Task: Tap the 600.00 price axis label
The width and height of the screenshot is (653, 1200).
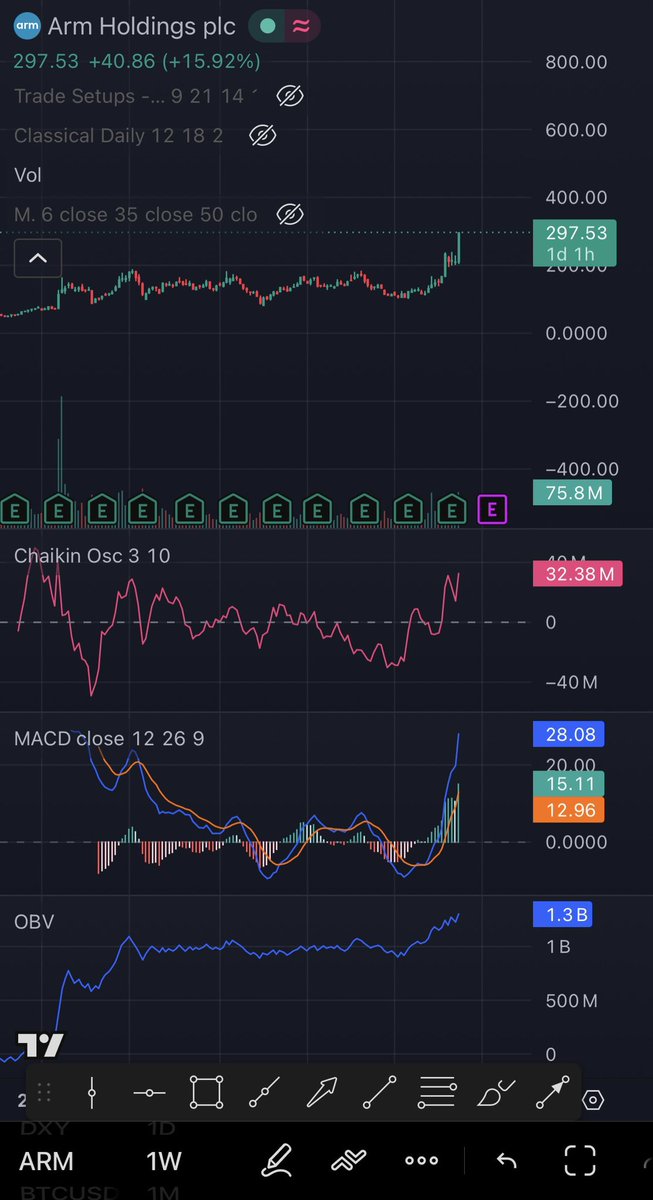Action: 576,130
